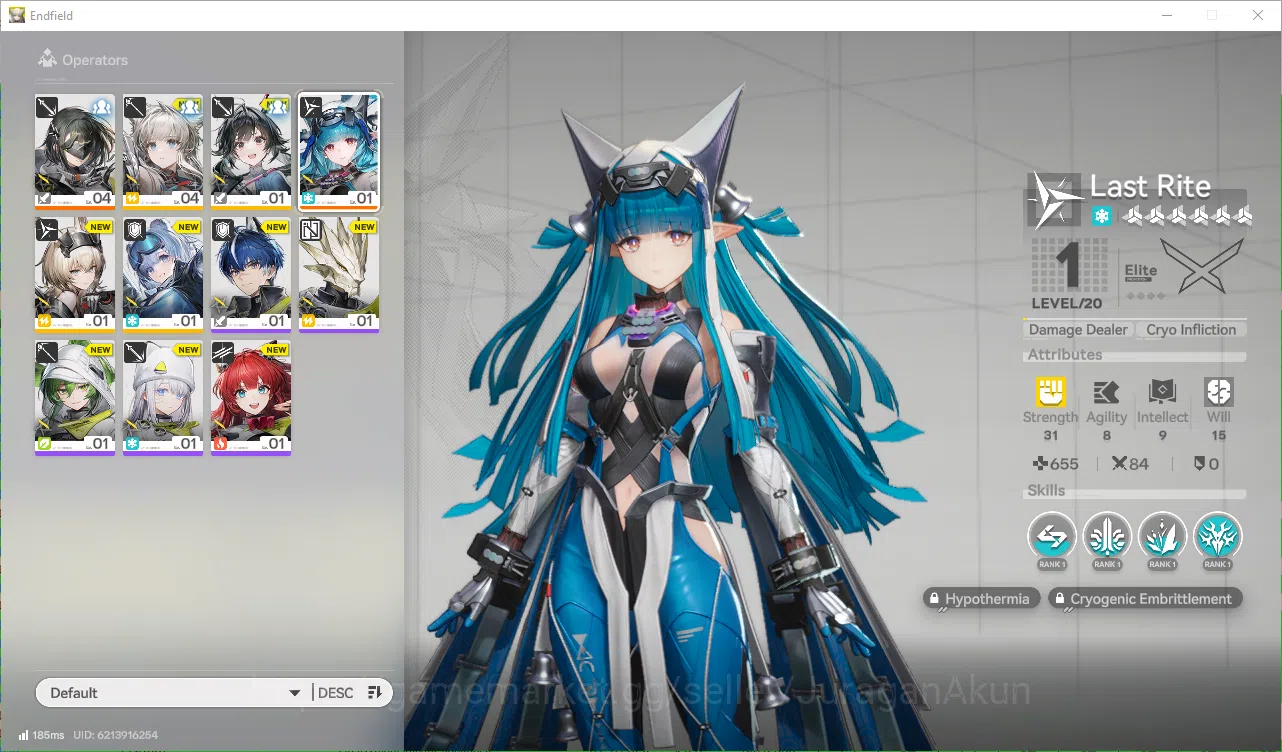Click the attack crossed-swords icon next to 84
Screen dimensions: 1282x752
click(1119, 464)
